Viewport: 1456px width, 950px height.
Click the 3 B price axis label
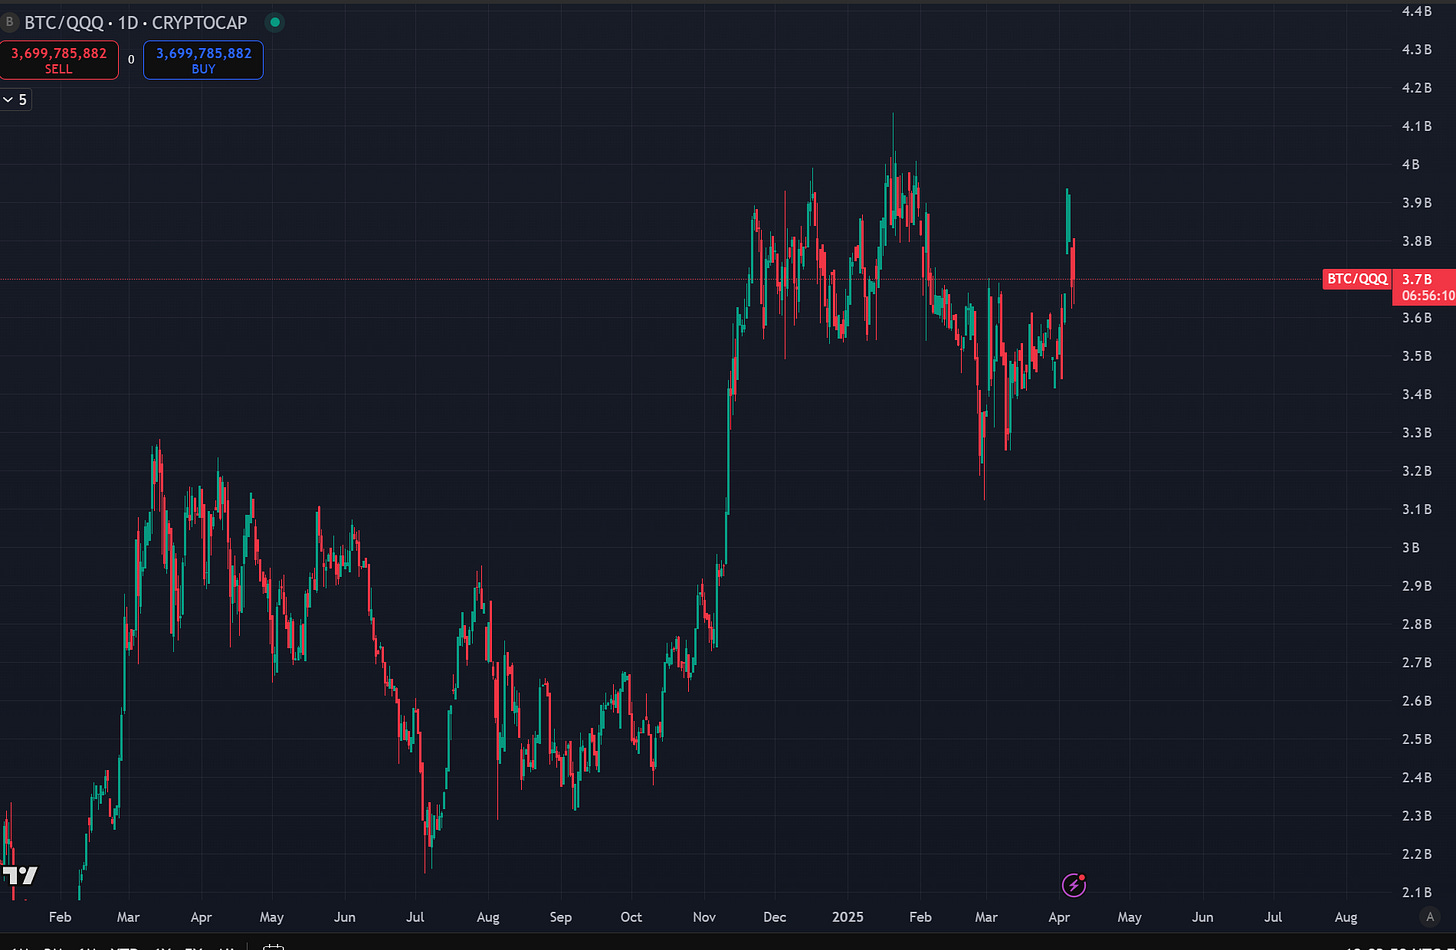1411,548
